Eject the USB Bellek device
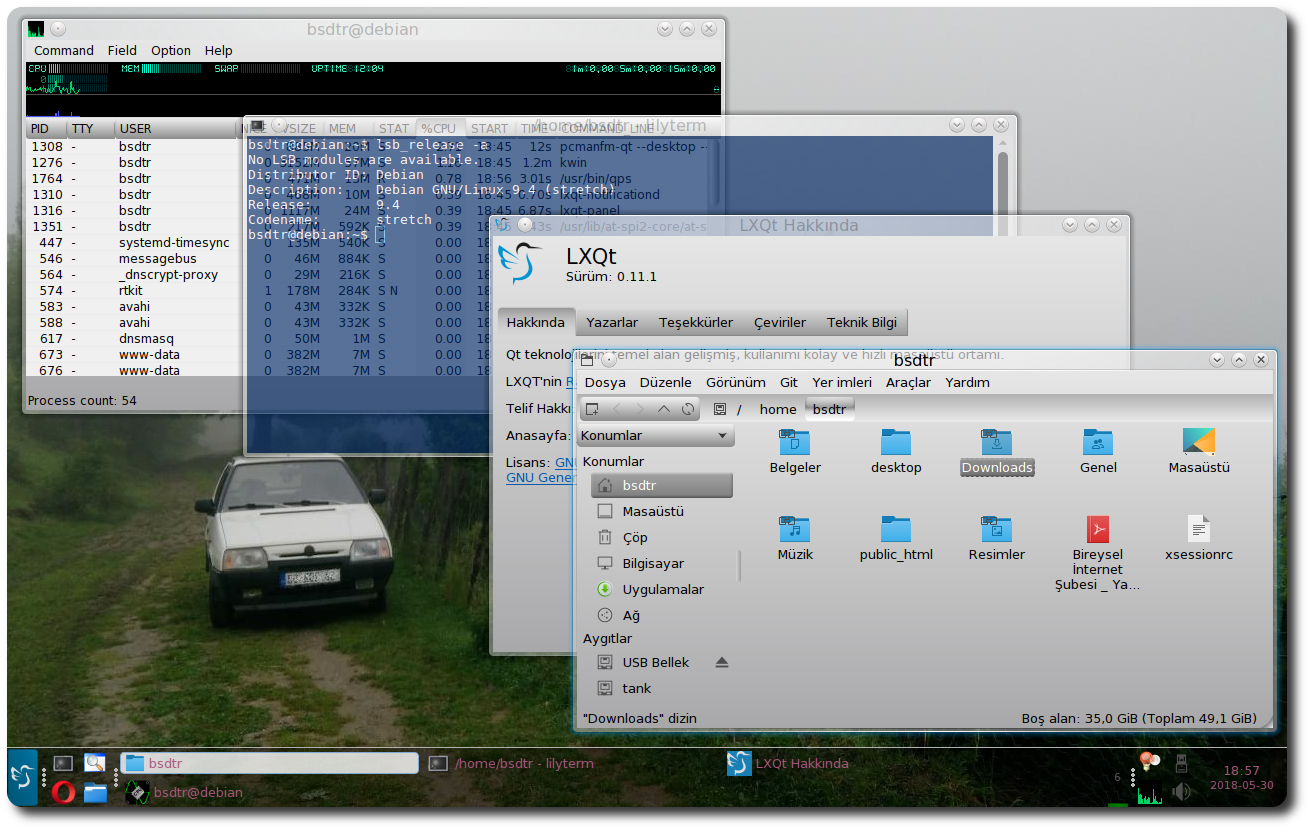The image size is (1310, 830). pos(722,662)
